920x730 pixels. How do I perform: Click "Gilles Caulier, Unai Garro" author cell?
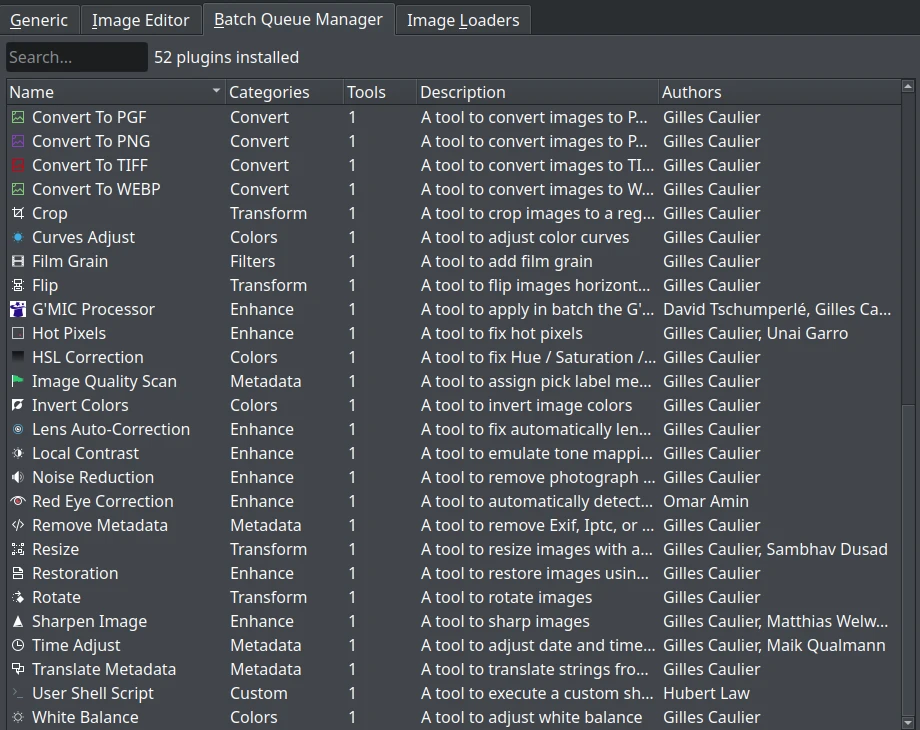coord(756,333)
